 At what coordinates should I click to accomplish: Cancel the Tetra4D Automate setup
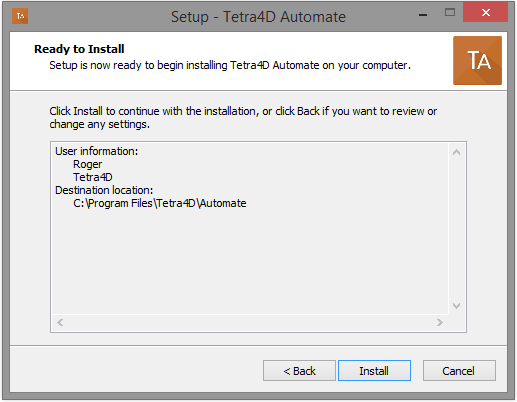pyautogui.click(x=459, y=370)
